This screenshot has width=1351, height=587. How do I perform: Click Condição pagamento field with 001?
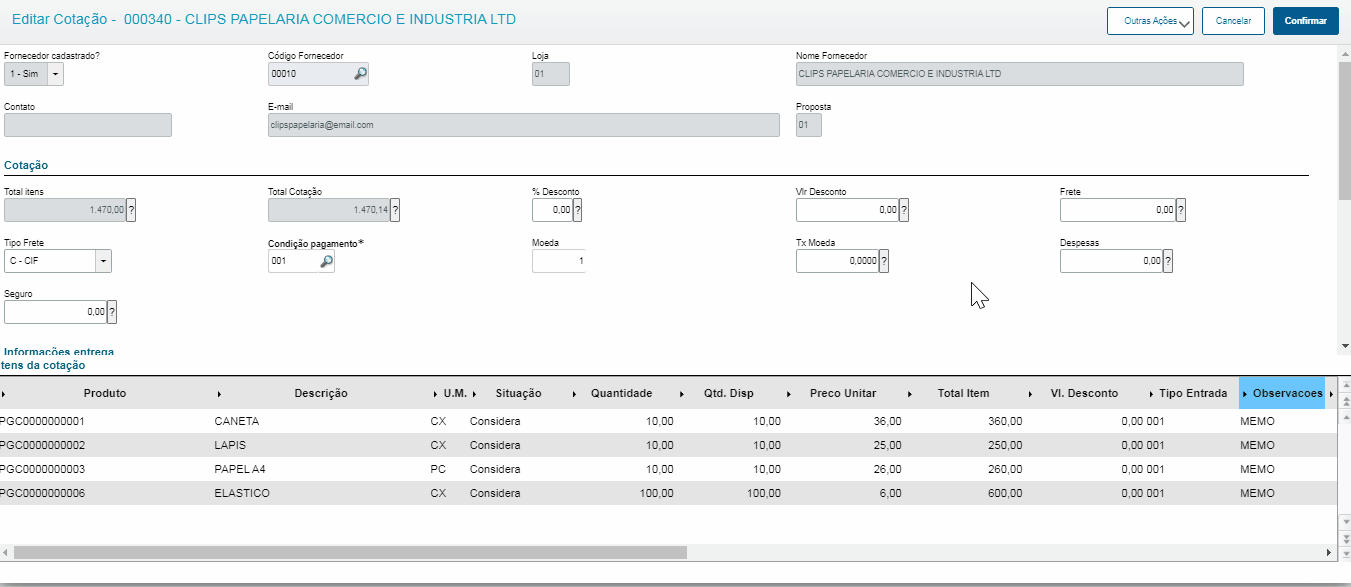(293, 261)
